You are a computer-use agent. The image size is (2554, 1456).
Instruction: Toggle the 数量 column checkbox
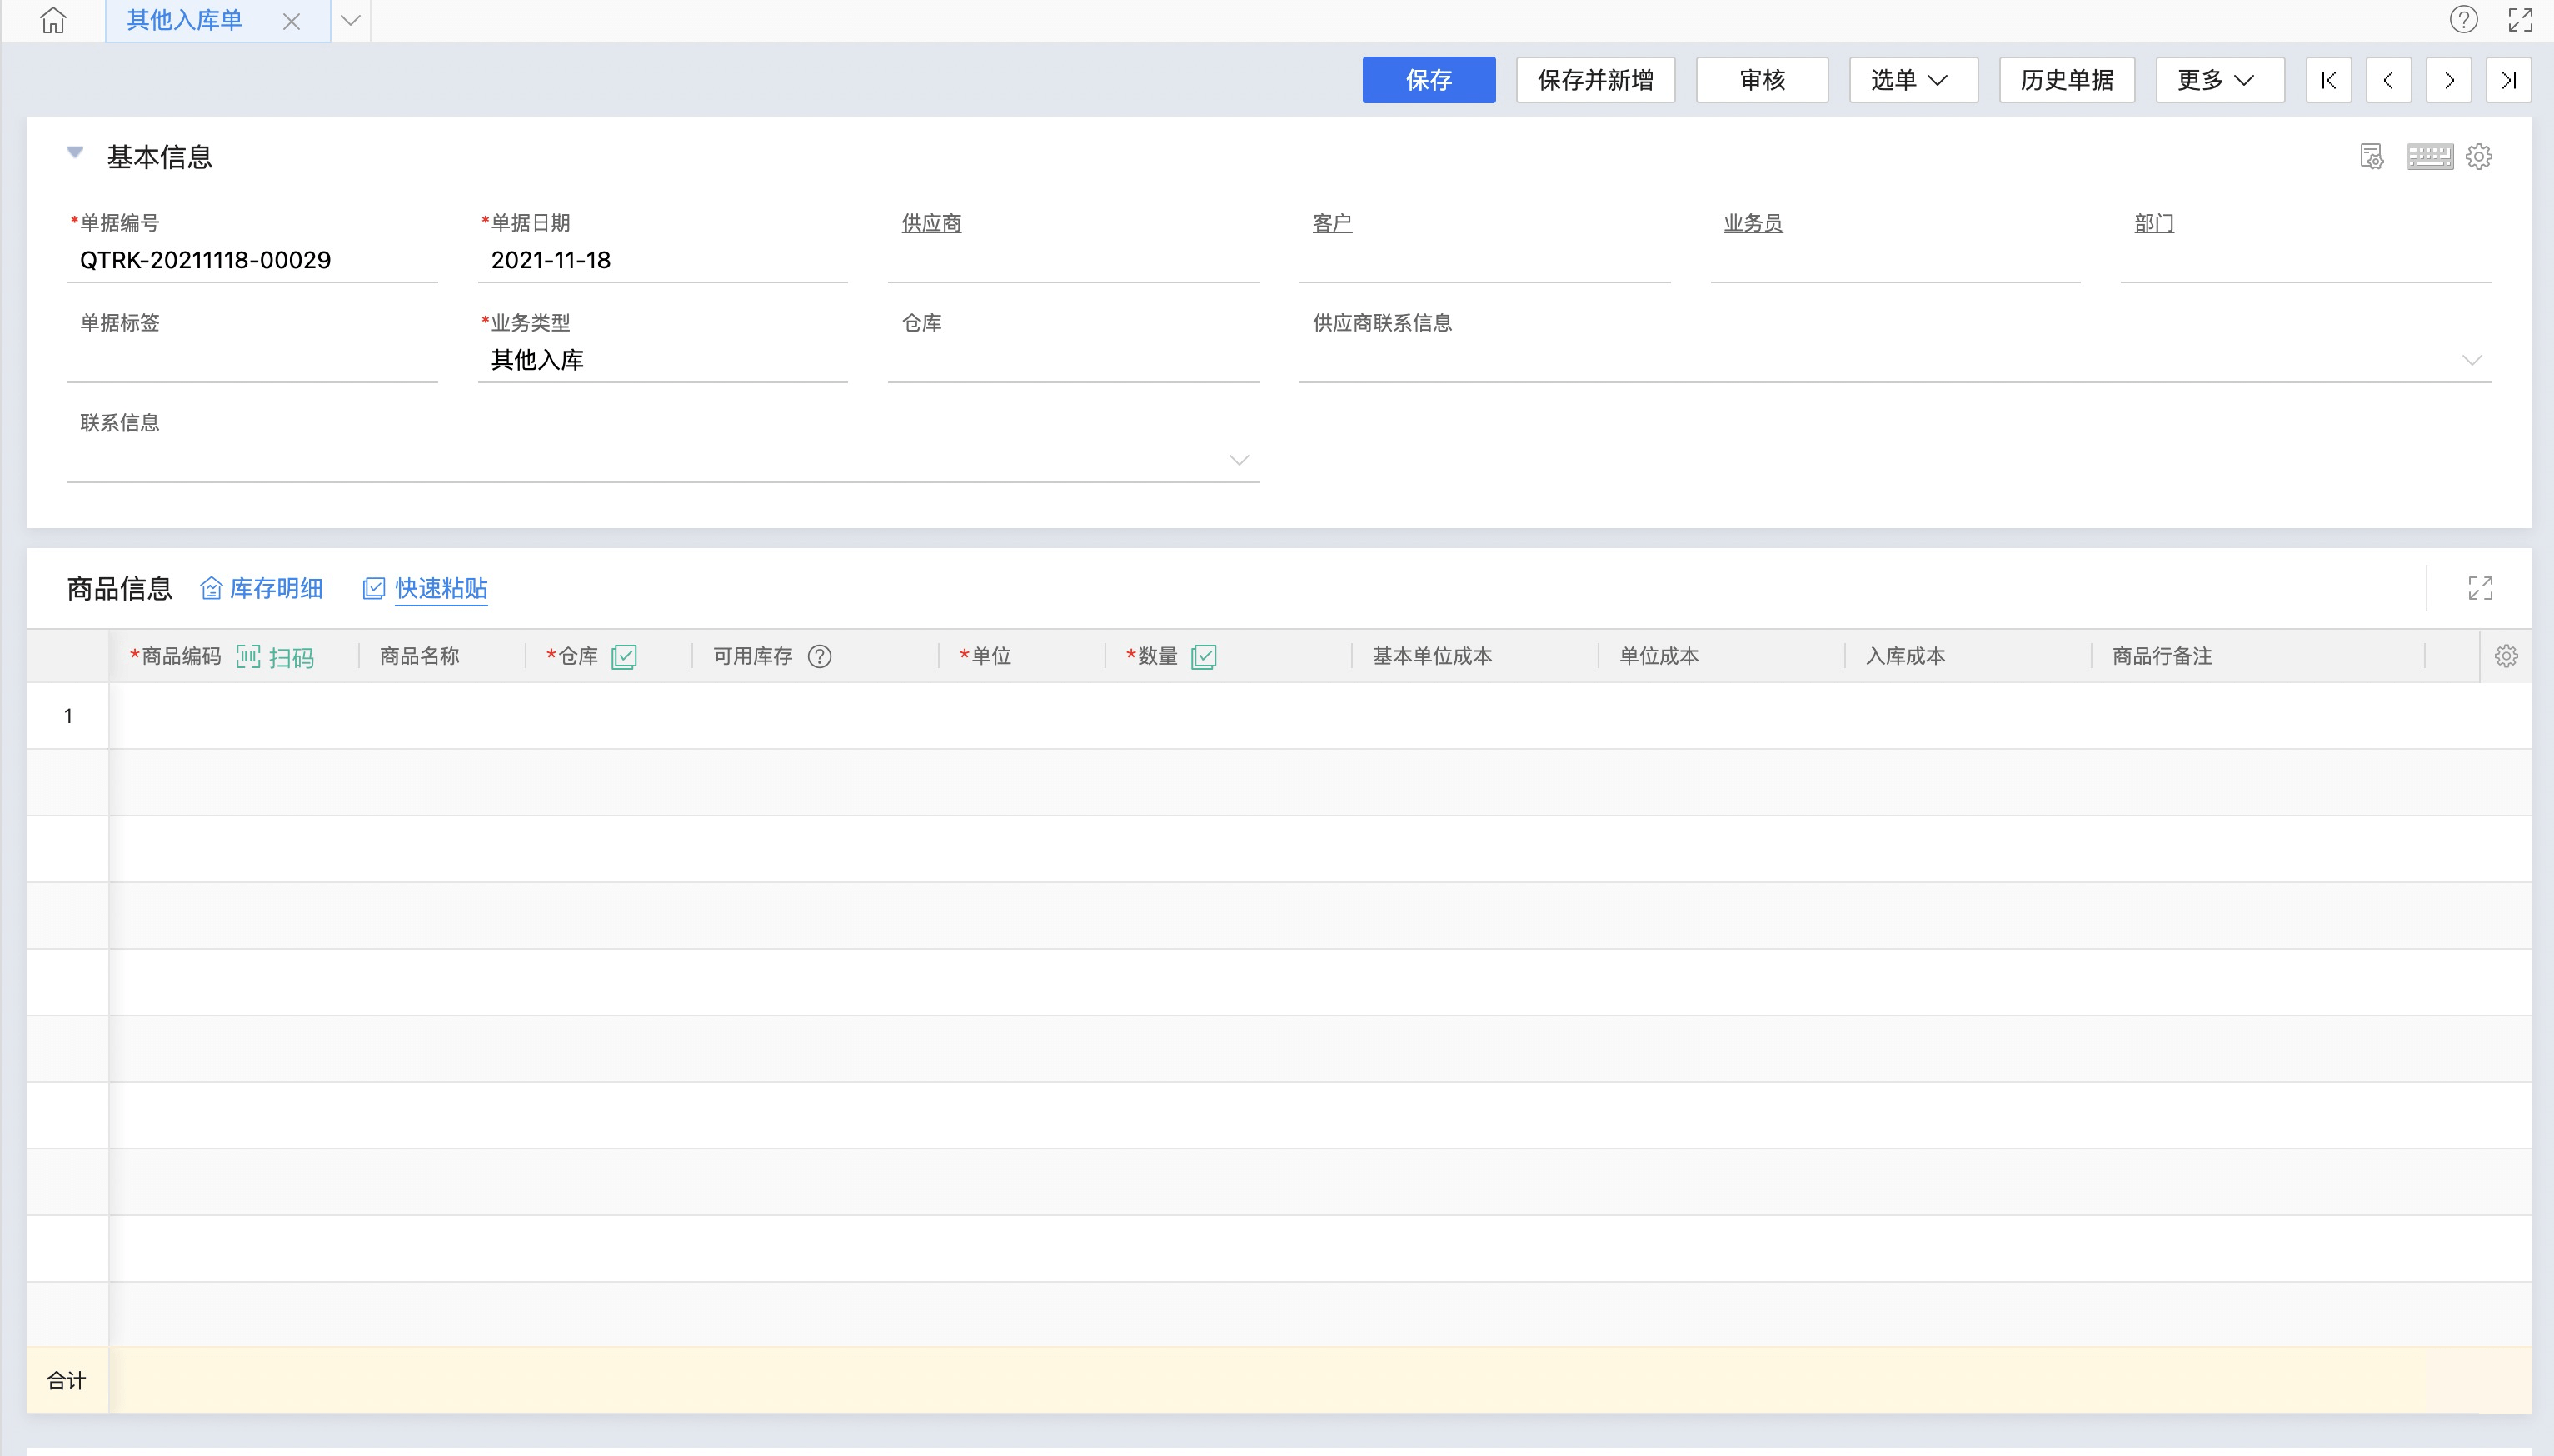(x=1204, y=656)
